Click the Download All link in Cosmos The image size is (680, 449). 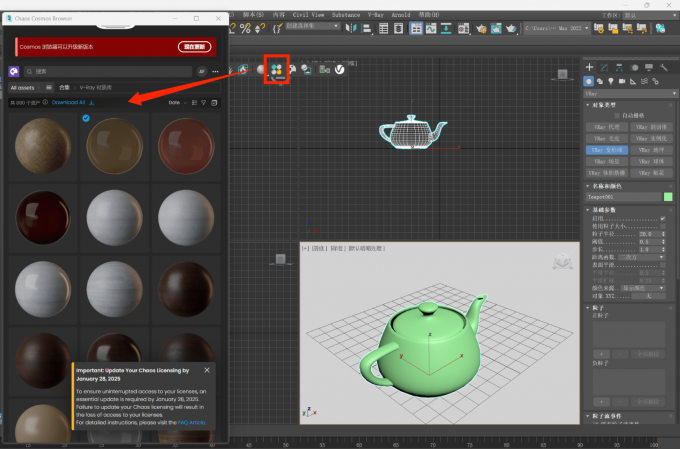click(x=69, y=102)
